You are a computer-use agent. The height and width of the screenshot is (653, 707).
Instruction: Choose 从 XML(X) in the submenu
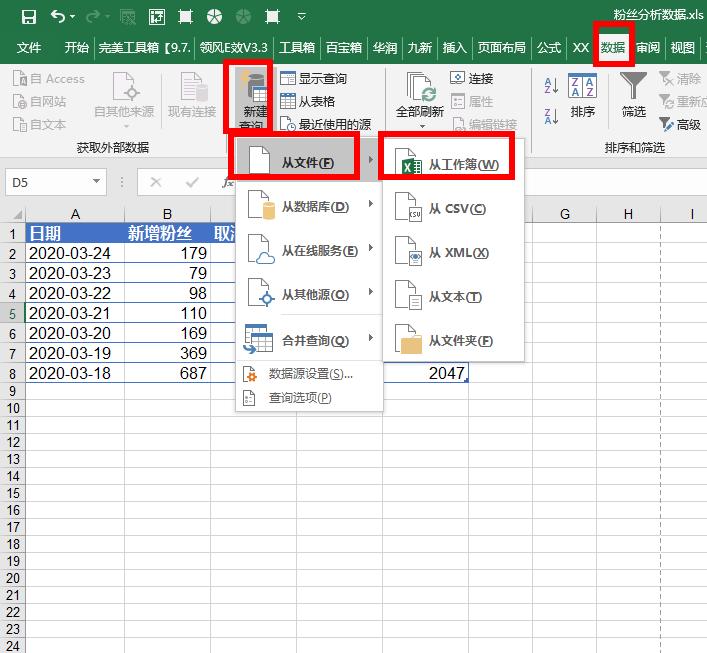[453, 253]
